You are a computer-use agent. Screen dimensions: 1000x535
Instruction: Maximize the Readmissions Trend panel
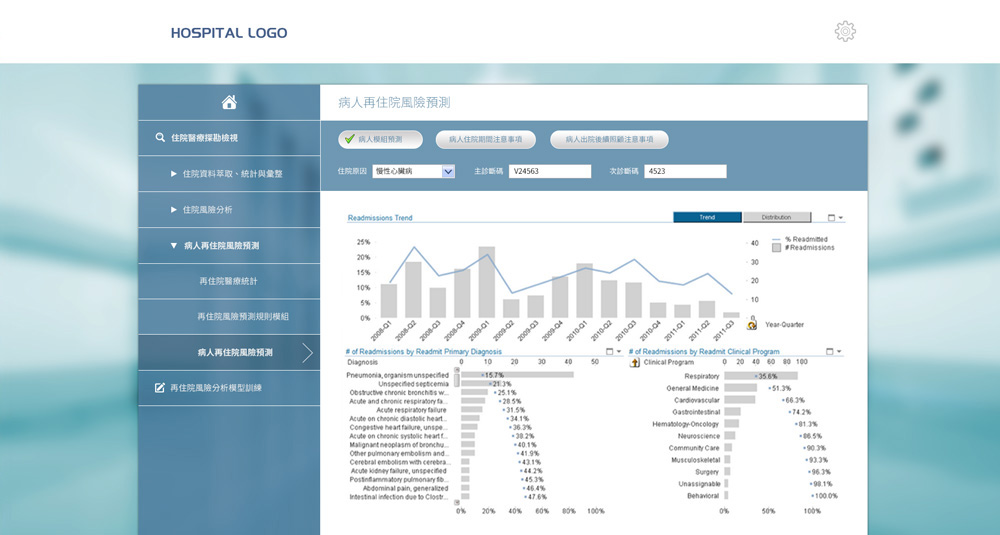pyautogui.click(x=831, y=218)
